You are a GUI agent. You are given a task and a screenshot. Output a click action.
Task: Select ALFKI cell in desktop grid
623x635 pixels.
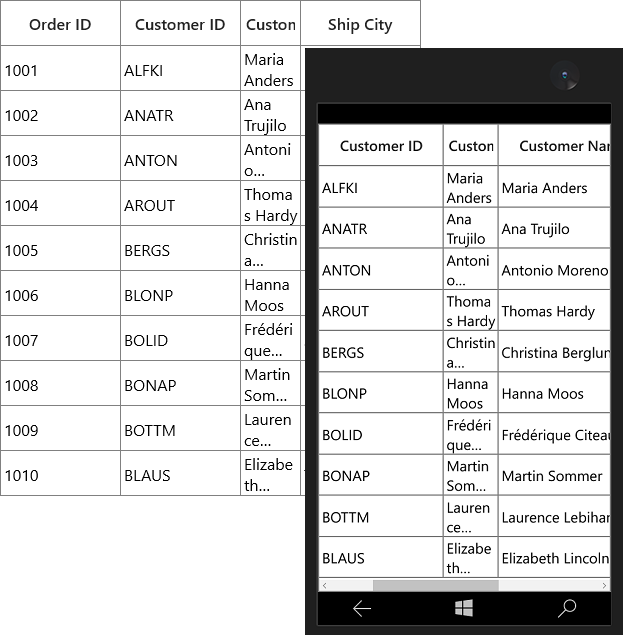click(x=180, y=68)
